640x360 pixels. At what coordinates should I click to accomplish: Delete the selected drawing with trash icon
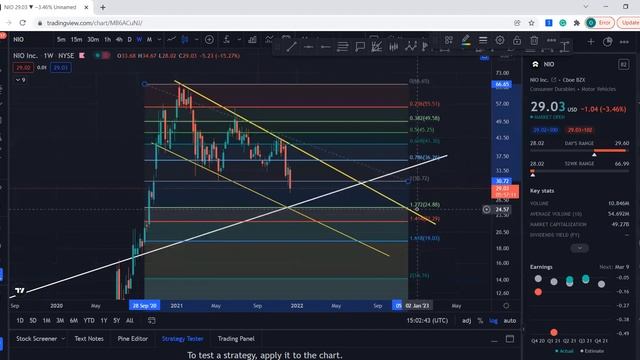click(x=534, y=40)
